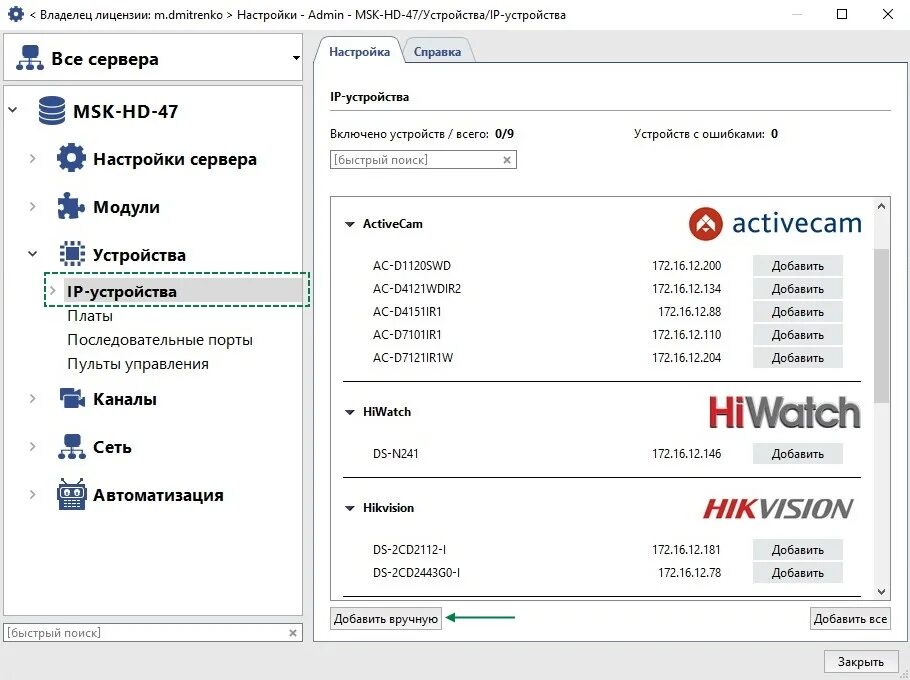Click the device list scrollbar thumb

click(881, 325)
